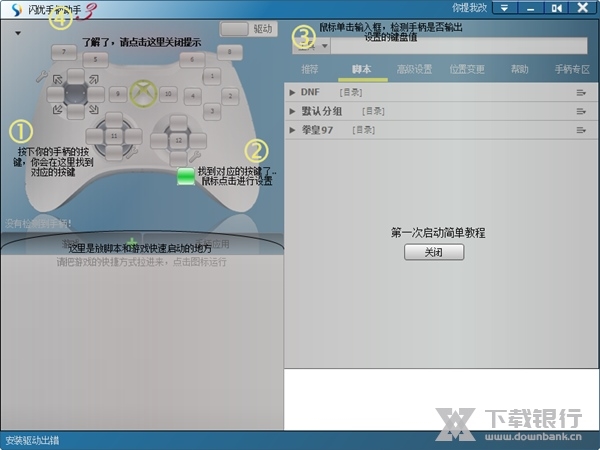Click shoulder button 6

point(192,59)
